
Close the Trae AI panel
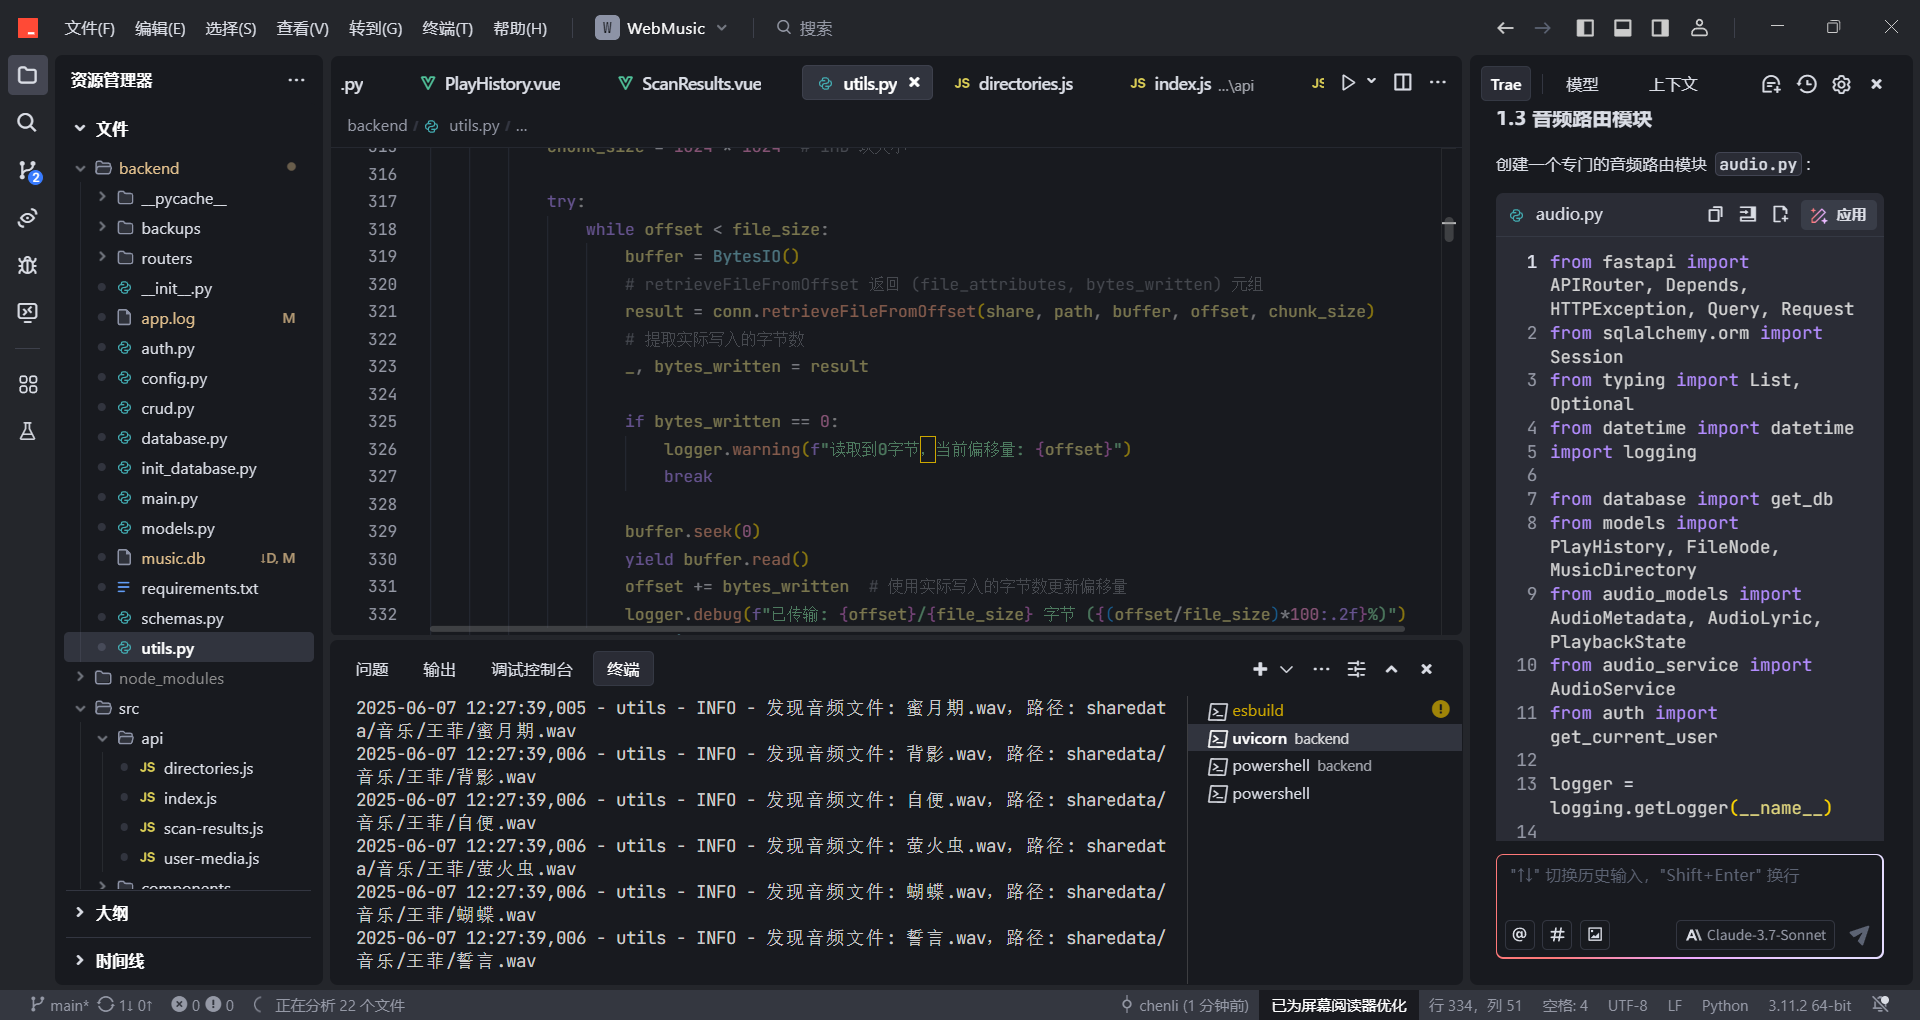coord(1877,84)
